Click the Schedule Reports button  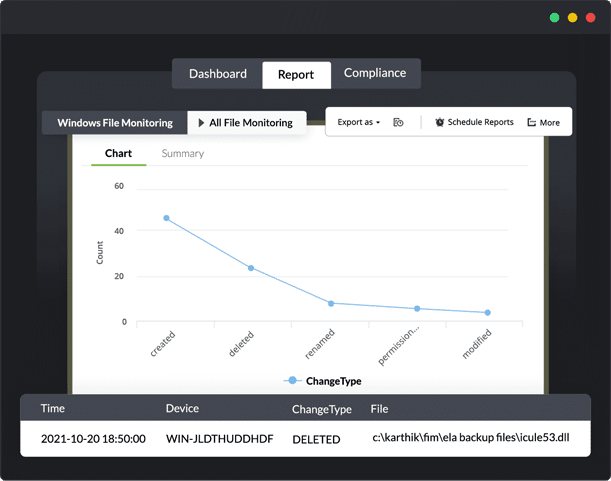click(x=474, y=122)
